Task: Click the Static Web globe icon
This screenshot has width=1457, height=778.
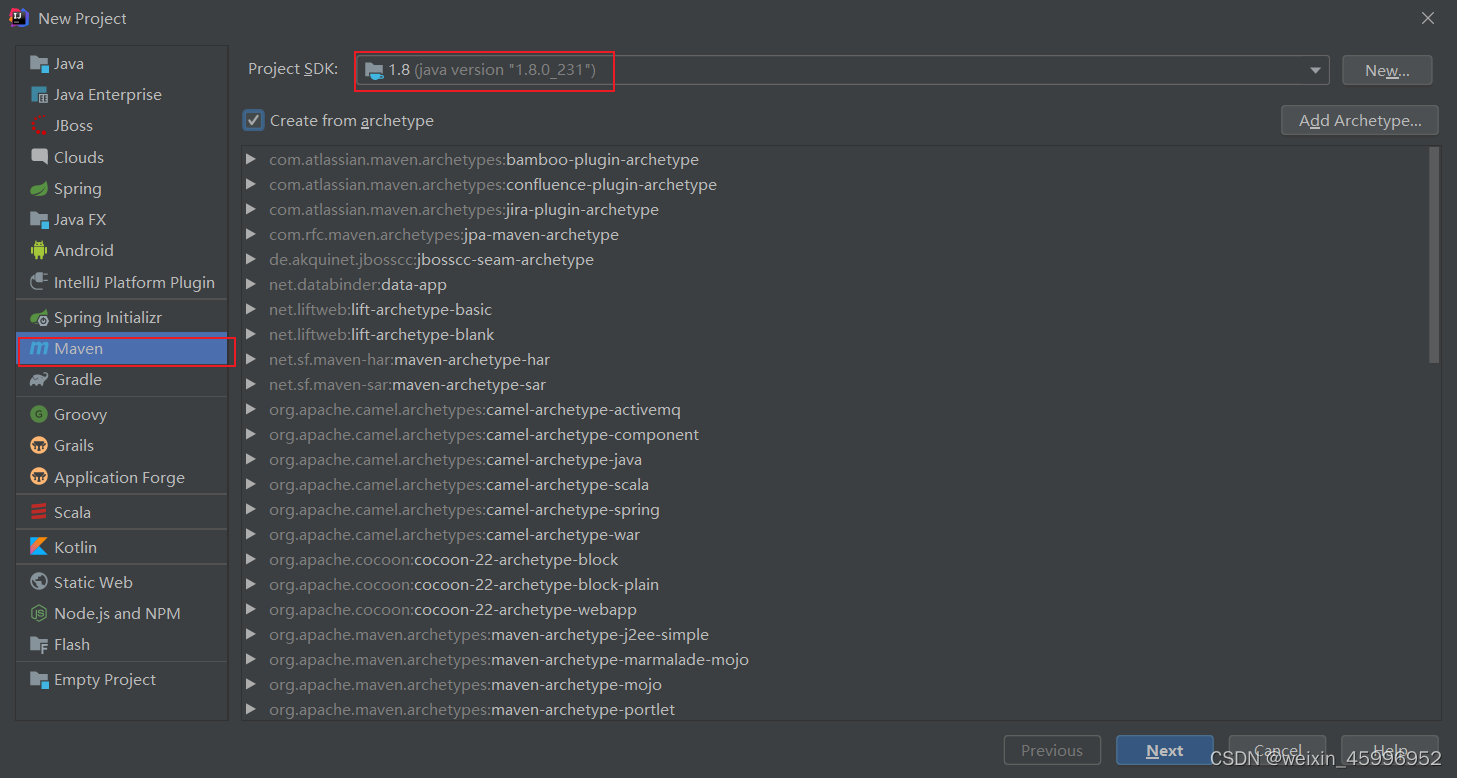Action: tap(39, 582)
